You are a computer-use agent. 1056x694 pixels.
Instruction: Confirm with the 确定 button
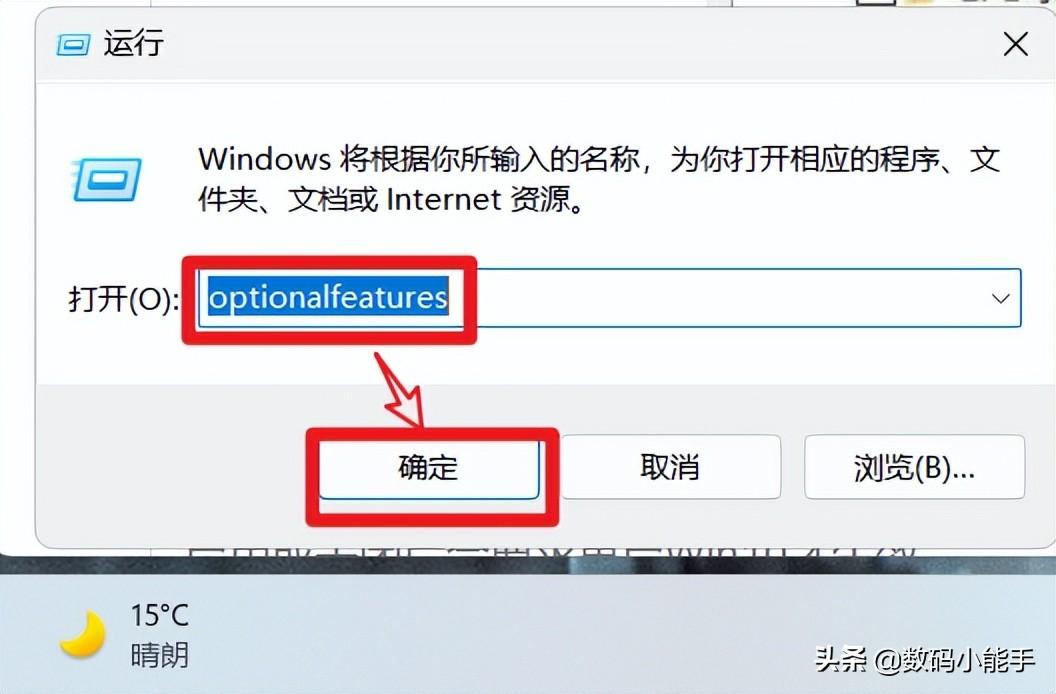(428, 467)
